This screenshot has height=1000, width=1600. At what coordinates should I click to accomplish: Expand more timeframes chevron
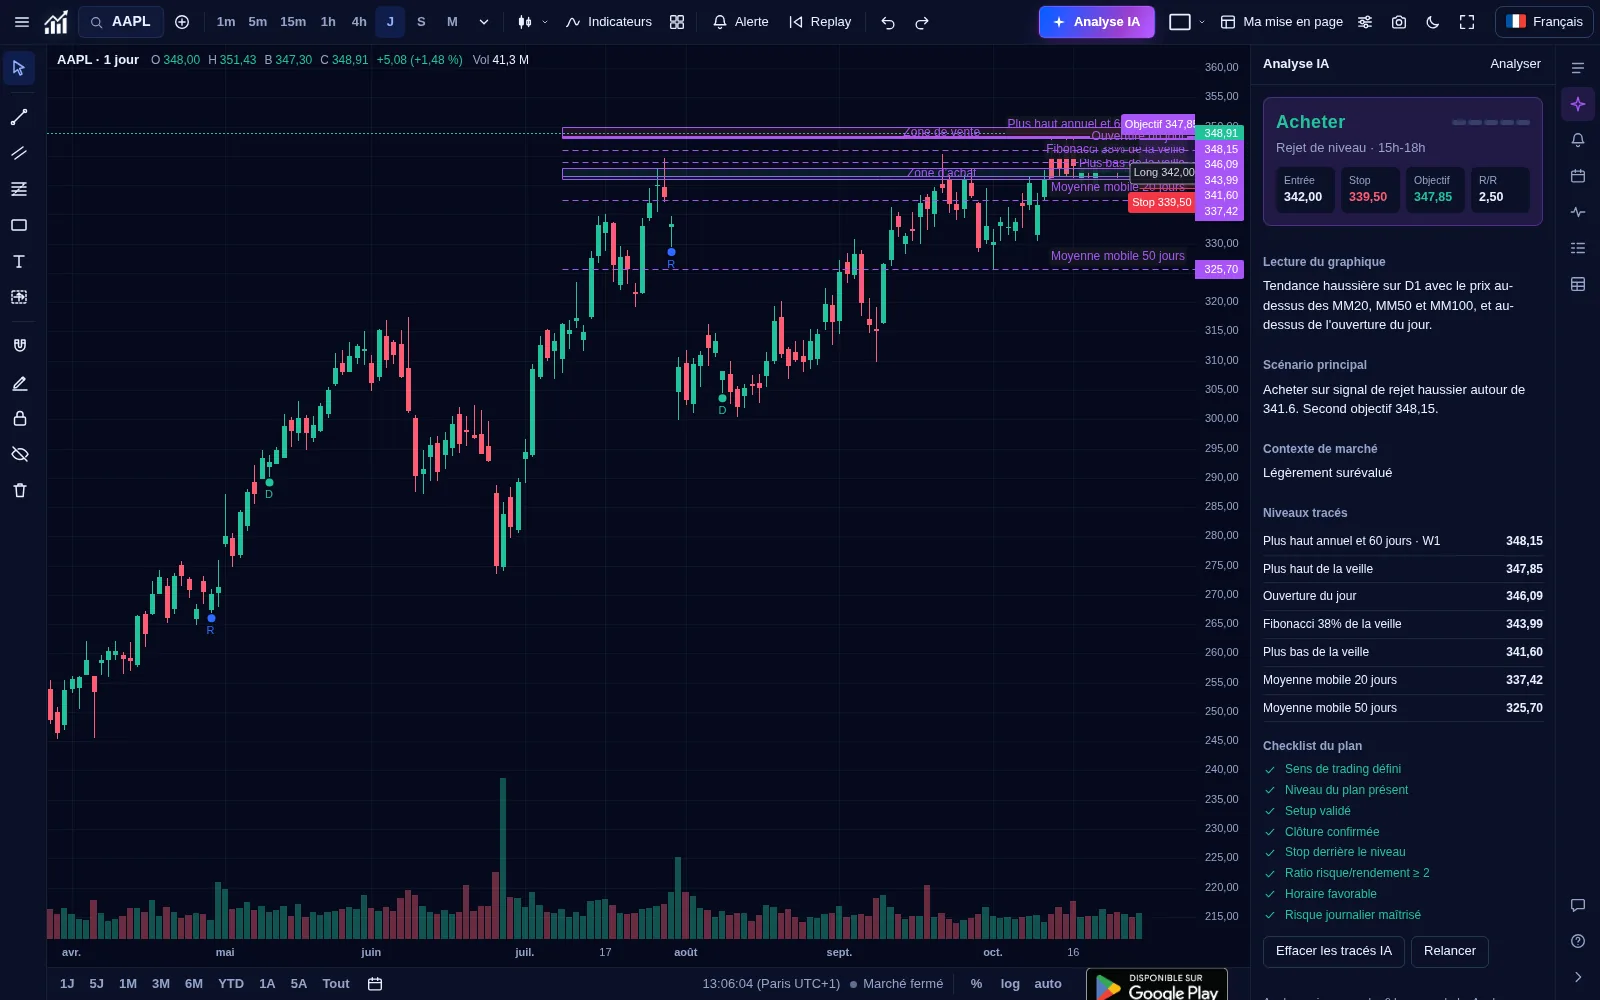point(484,22)
